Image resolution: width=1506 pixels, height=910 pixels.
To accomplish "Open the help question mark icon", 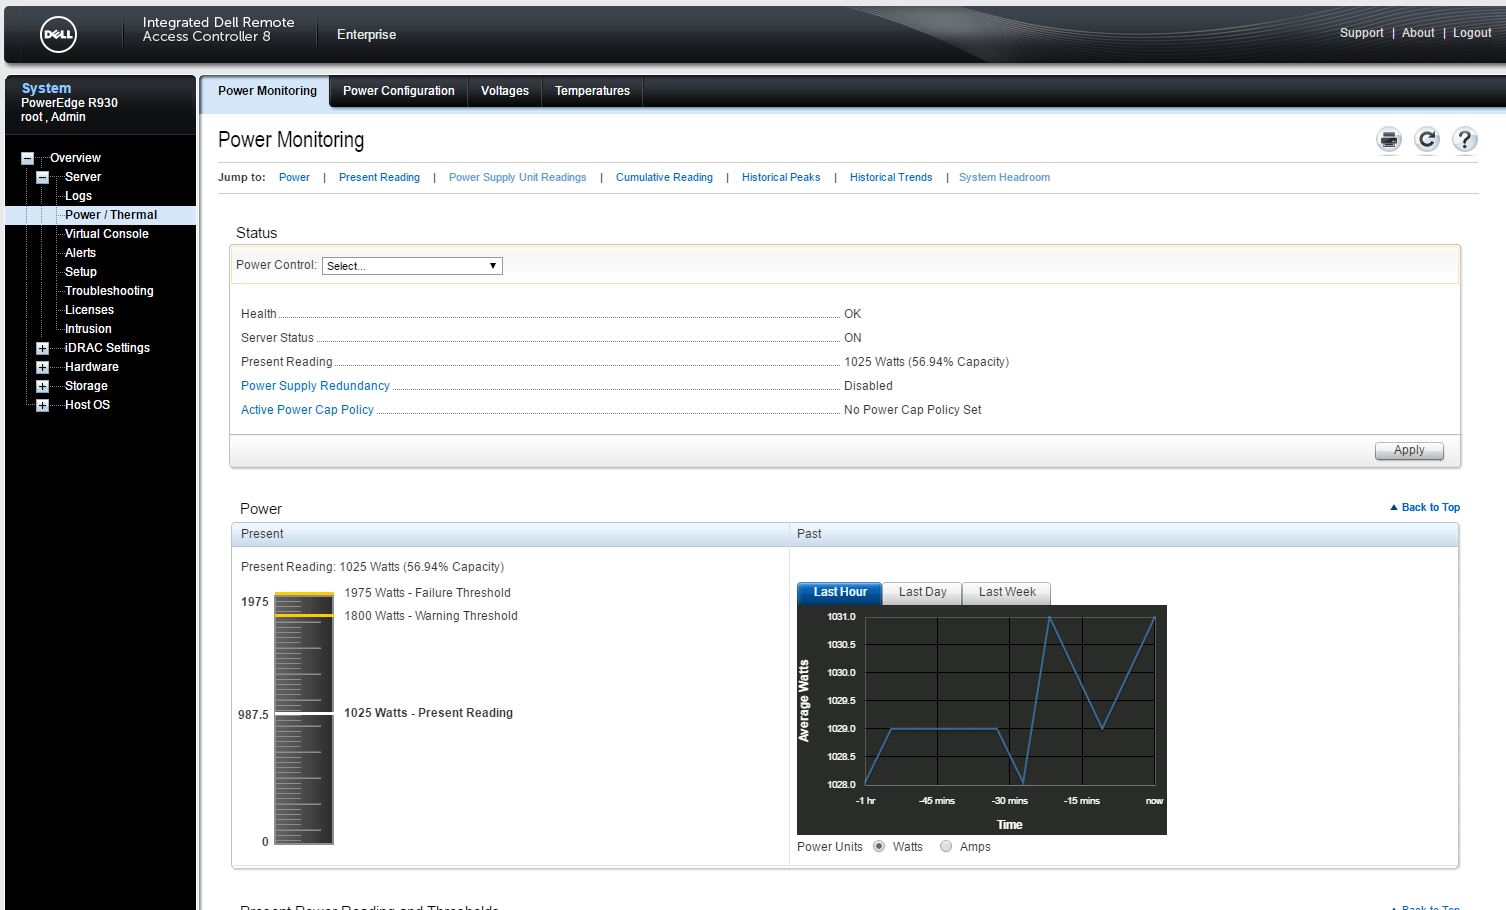I will coord(1464,140).
